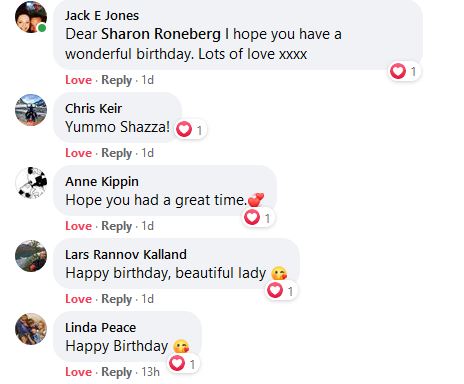Open 1d timestamp on Jack's comment
The width and height of the screenshot is (464, 384).
click(148, 80)
